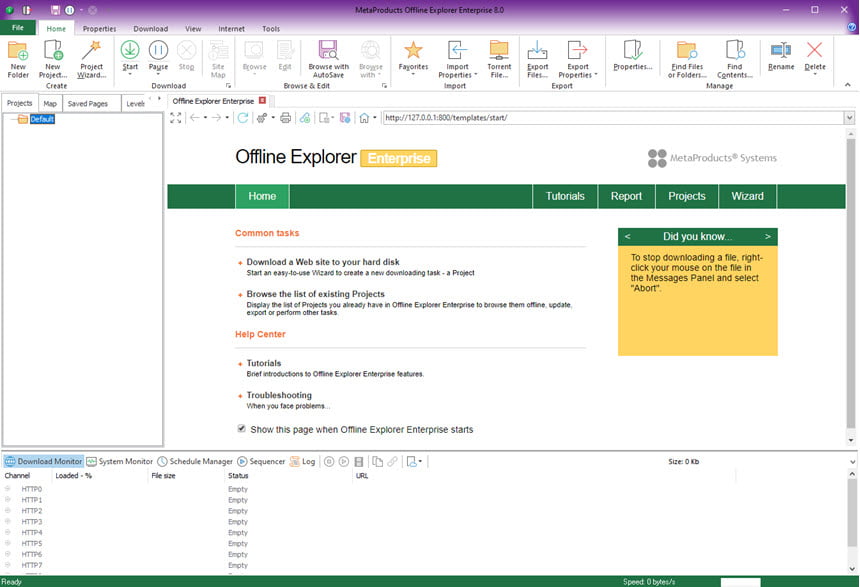Image resolution: width=860 pixels, height=587 pixels.
Task: Refresh the browser page
Action: point(242,118)
